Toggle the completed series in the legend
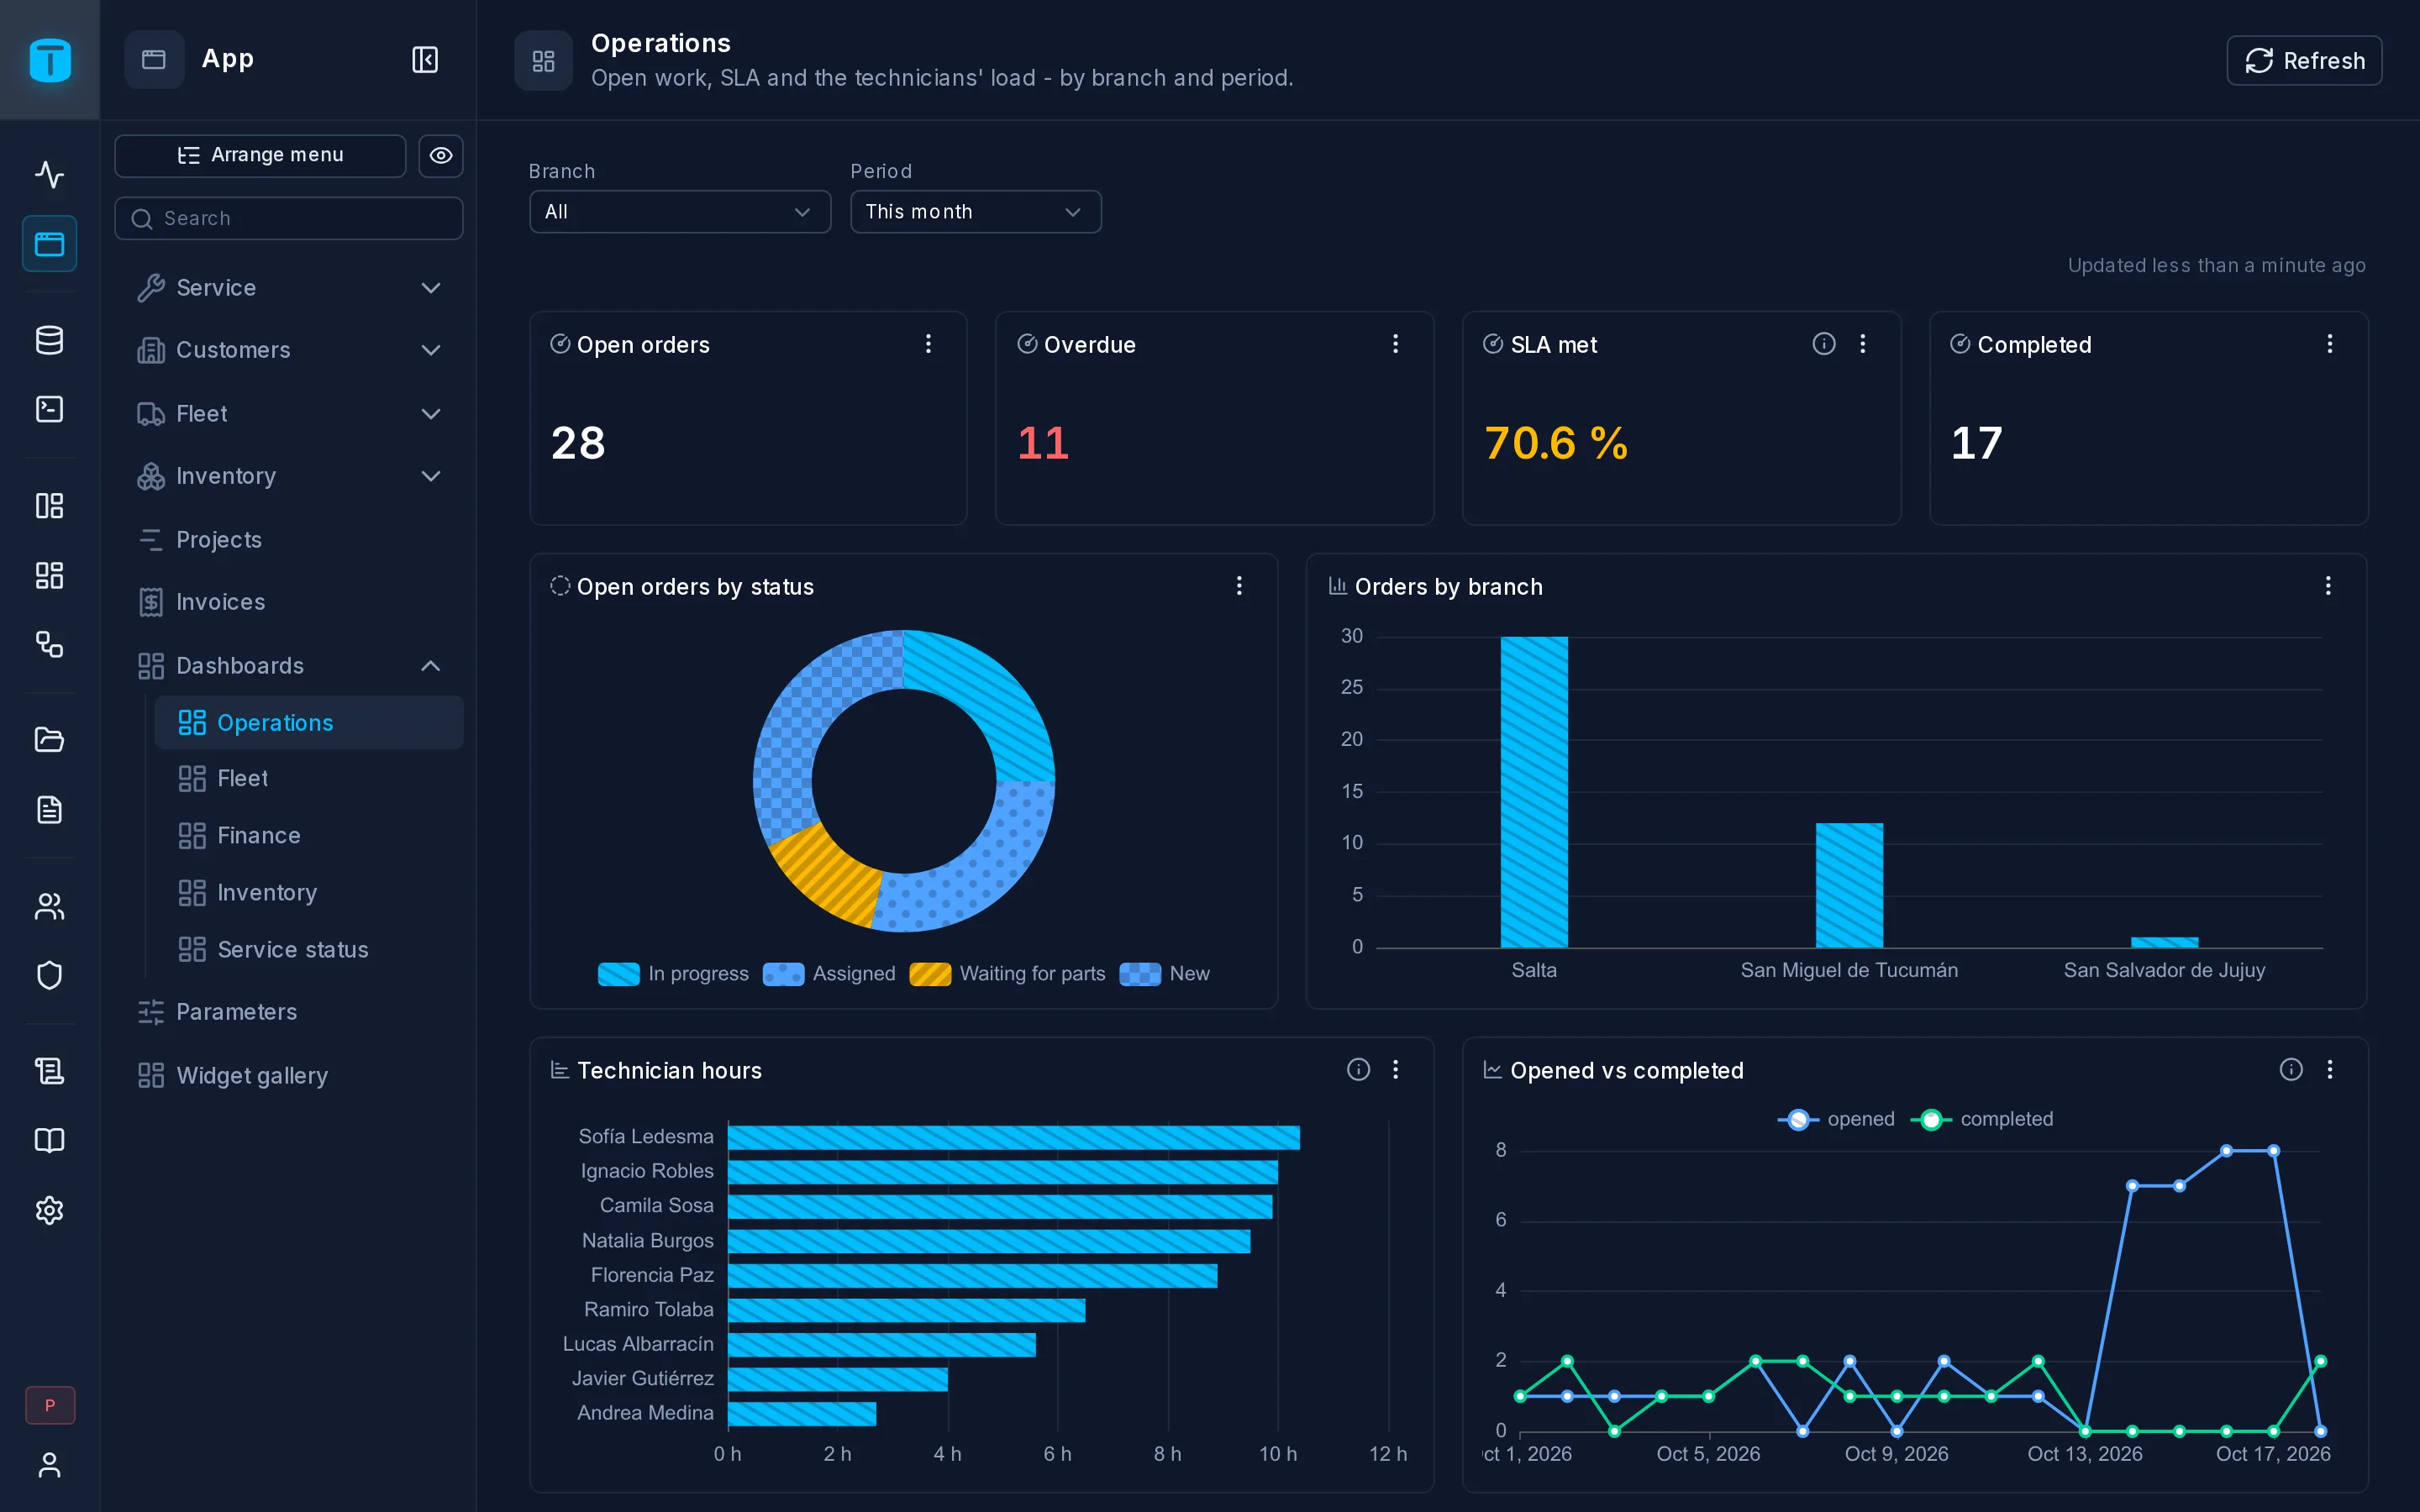The width and height of the screenshot is (2420, 1512). 1982,1119
